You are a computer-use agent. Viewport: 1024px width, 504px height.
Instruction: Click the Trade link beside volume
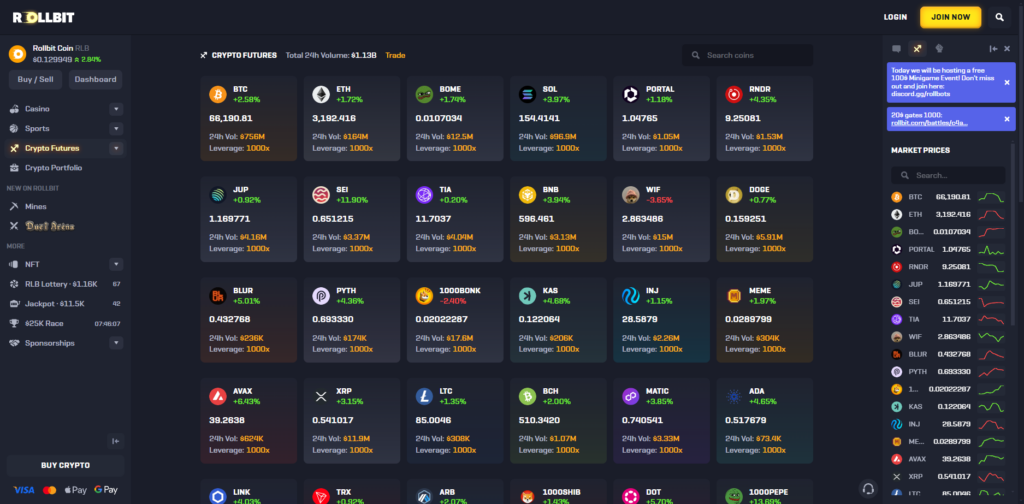tap(395, 55)
